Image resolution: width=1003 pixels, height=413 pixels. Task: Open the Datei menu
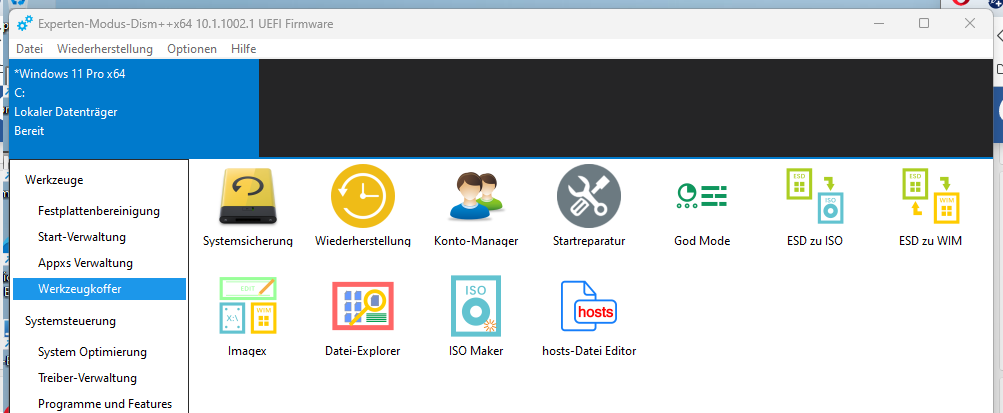coord(29,49)
